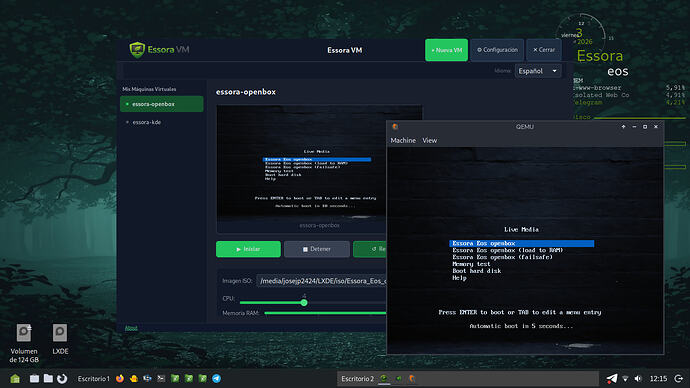
Task: Open the Telegram tray icon with red dot
Action: click(x=612, y=378)
